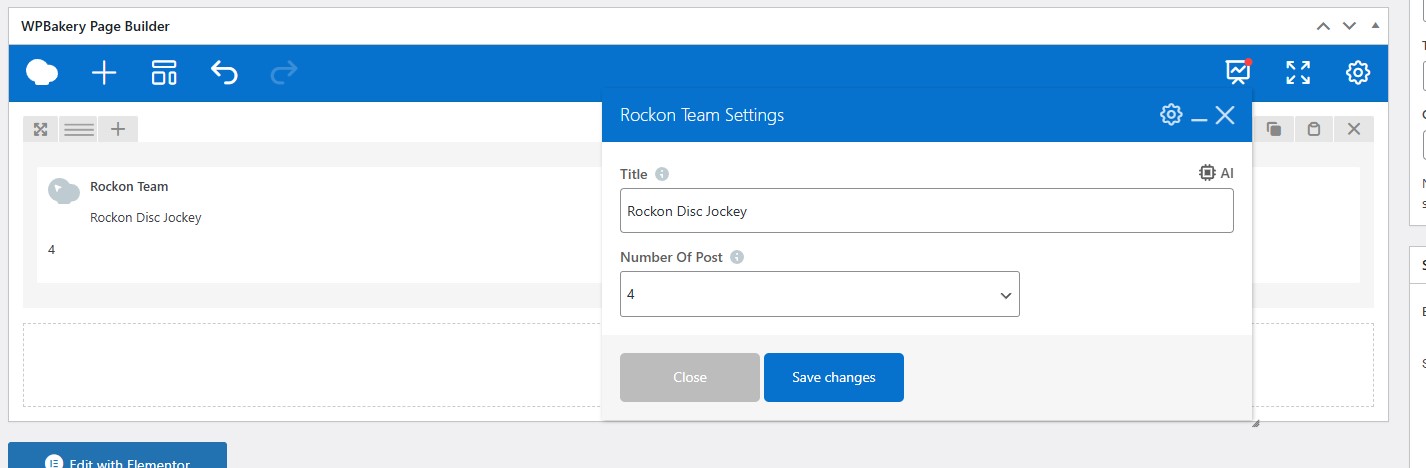
Task: Clone the row with copy icon
Action: click(x=1274, y=129)
